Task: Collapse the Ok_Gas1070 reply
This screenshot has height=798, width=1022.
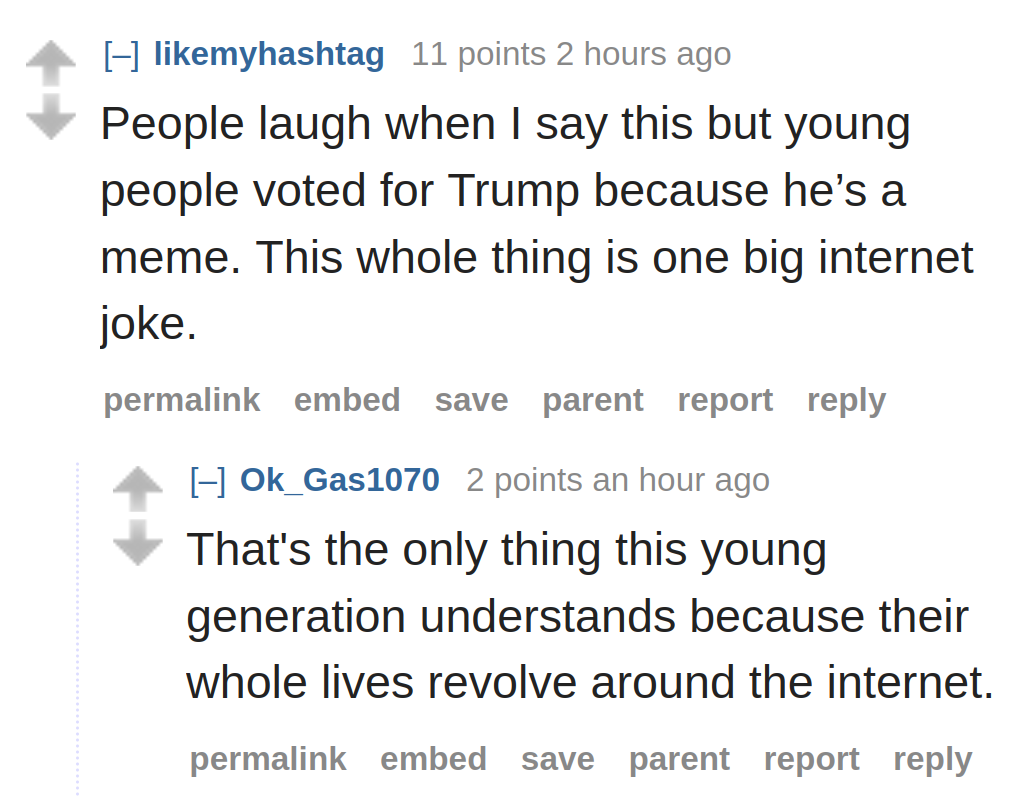Action: tap(207, 480)
